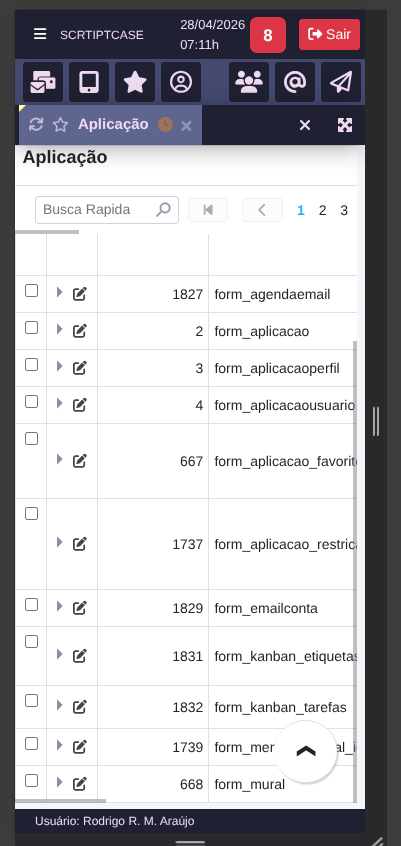Click the tablet device icon
This screenshot has height=846, width=401.
pos(89,82)
